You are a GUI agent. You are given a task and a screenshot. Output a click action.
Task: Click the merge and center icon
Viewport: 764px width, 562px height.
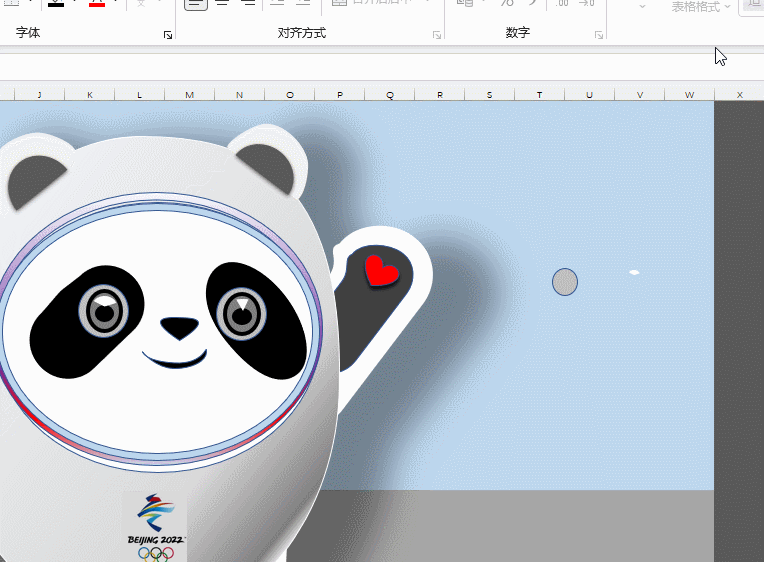coord(340,2)
